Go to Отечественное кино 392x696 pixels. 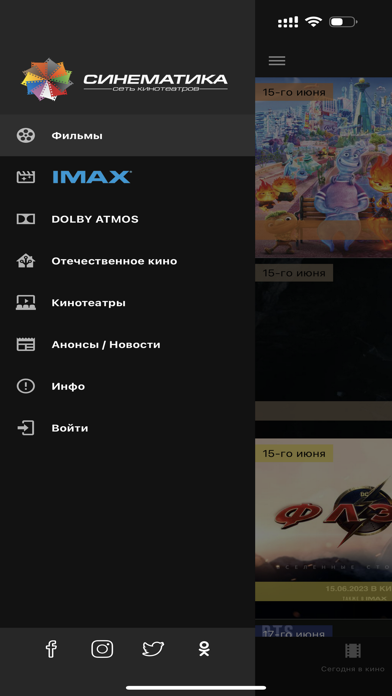127,261
